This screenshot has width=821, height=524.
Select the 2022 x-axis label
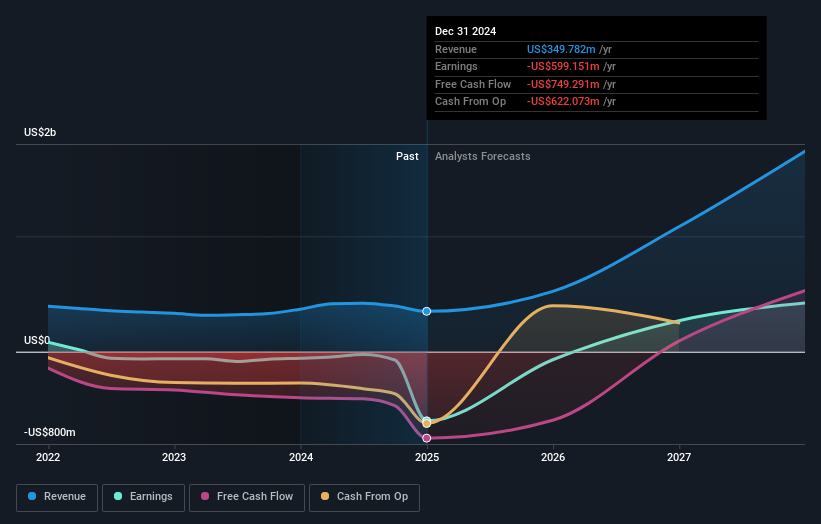pos(48,458)
